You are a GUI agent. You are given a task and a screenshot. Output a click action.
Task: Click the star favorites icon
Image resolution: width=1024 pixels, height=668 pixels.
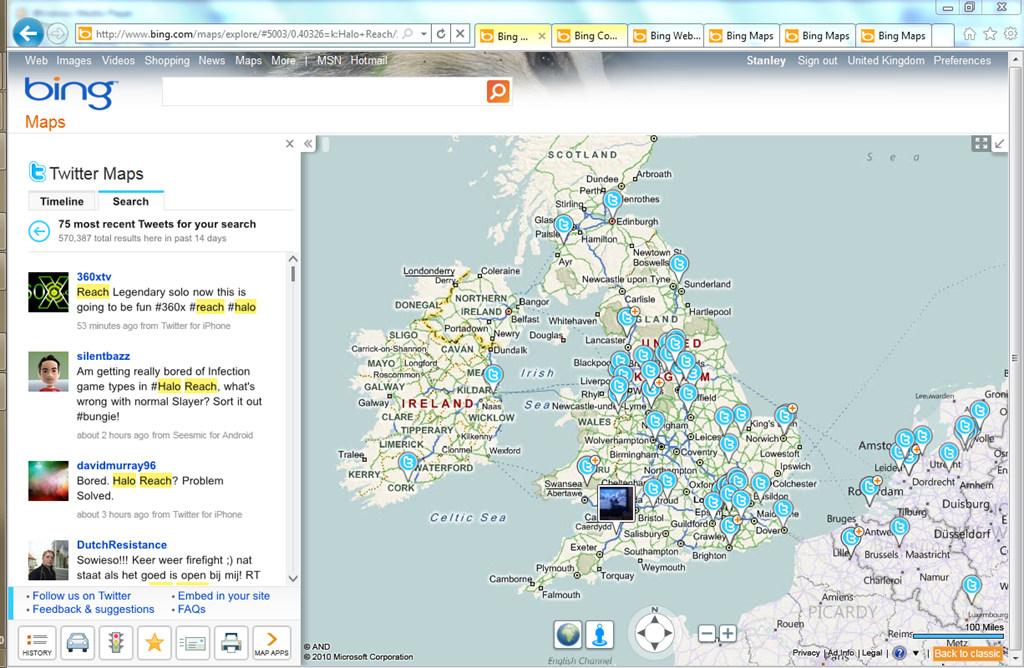(x=154, y=642)
